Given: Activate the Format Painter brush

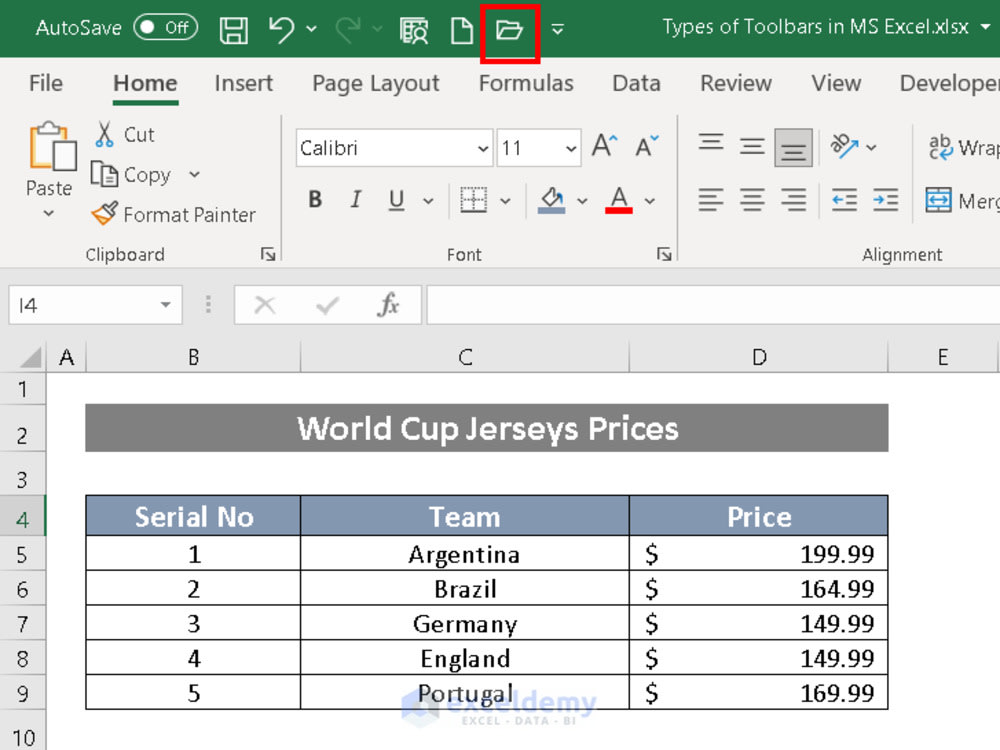Looking at the screenshot, I should pos(105,214).
